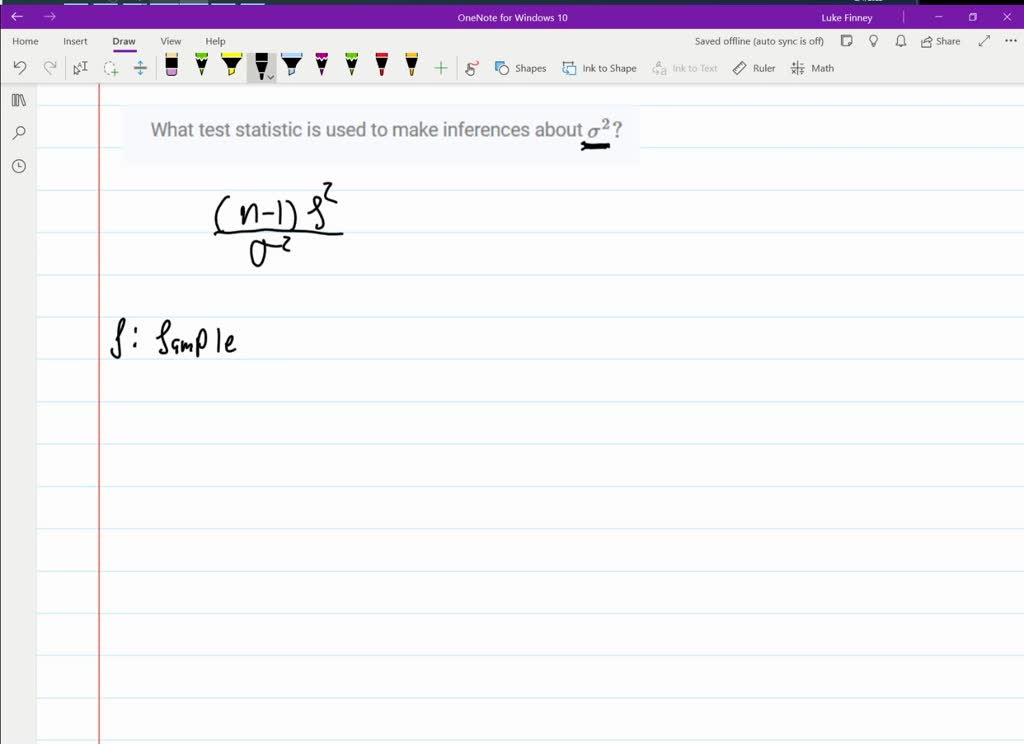Open the Shapes tool
Image resolution: width=1024 pixels, height=744 pixels.
click(520, 68)
